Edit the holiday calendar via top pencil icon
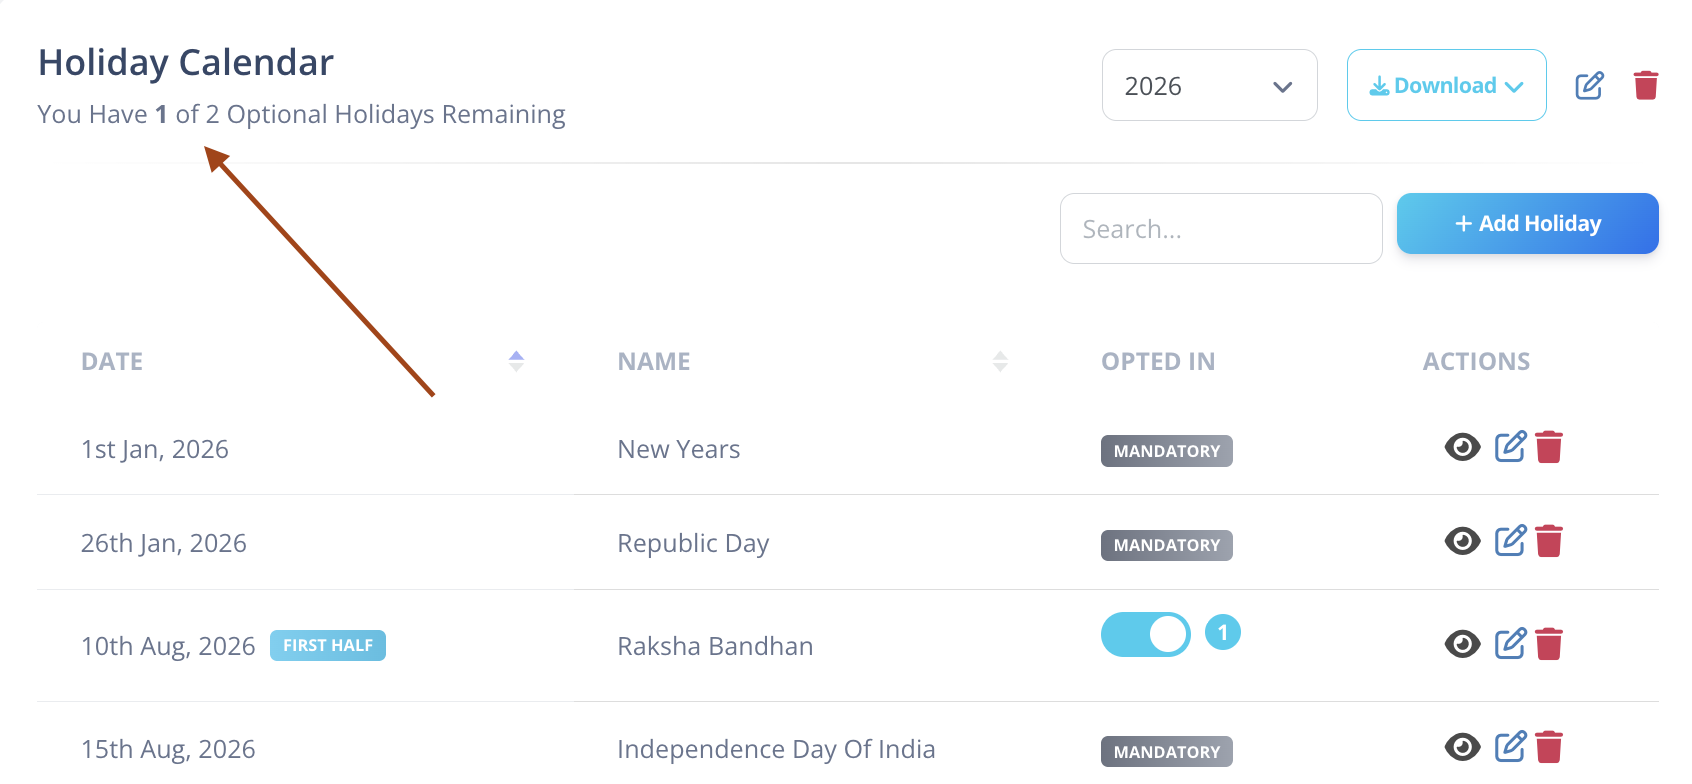1692x784 pixels. click(1590, 85)
